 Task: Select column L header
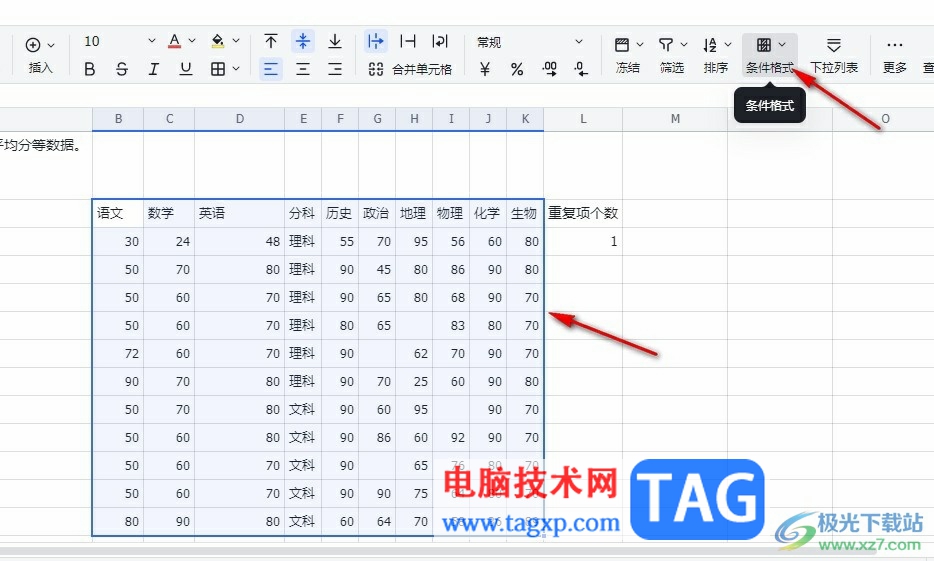[x=583, y=119]
